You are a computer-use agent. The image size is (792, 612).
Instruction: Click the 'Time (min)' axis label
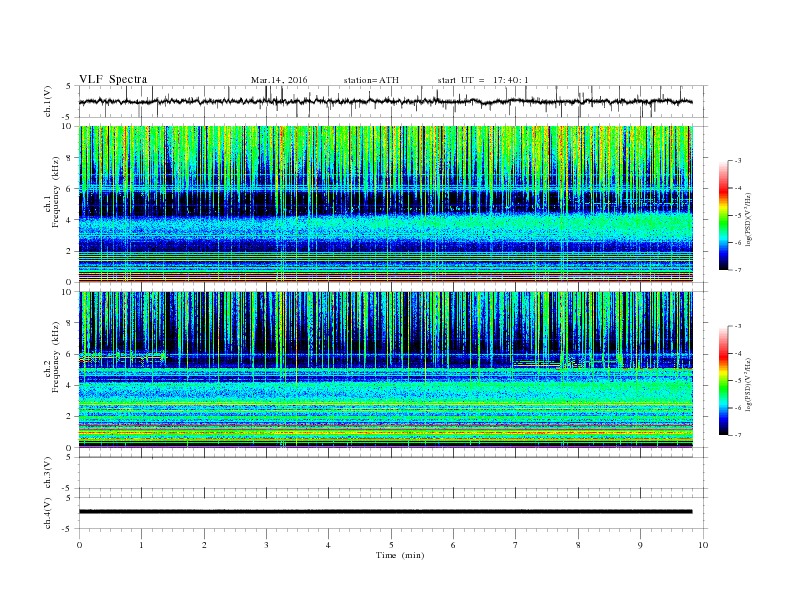400,555
